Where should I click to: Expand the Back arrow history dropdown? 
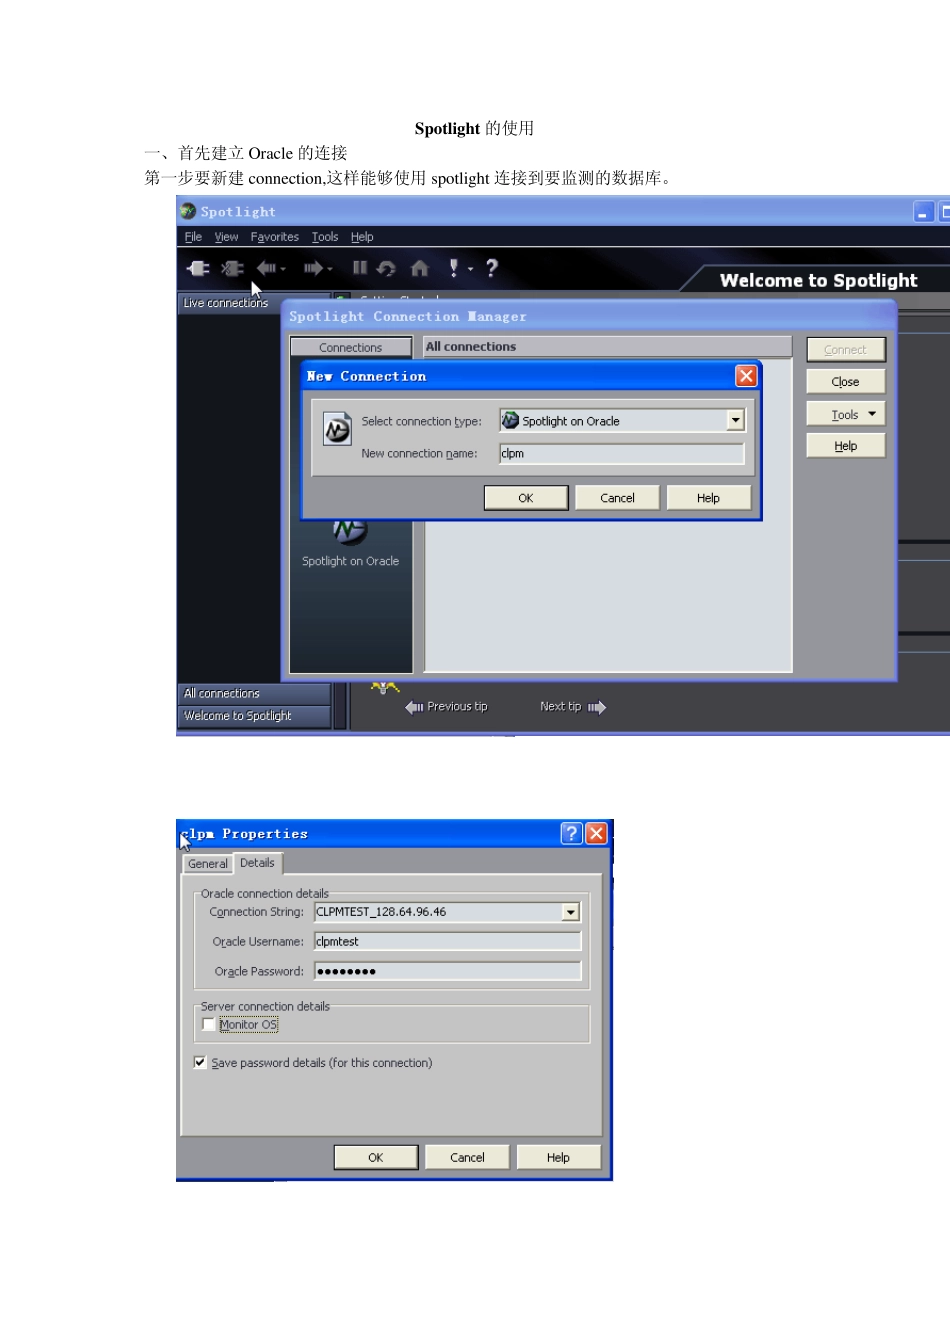(283, 269)
